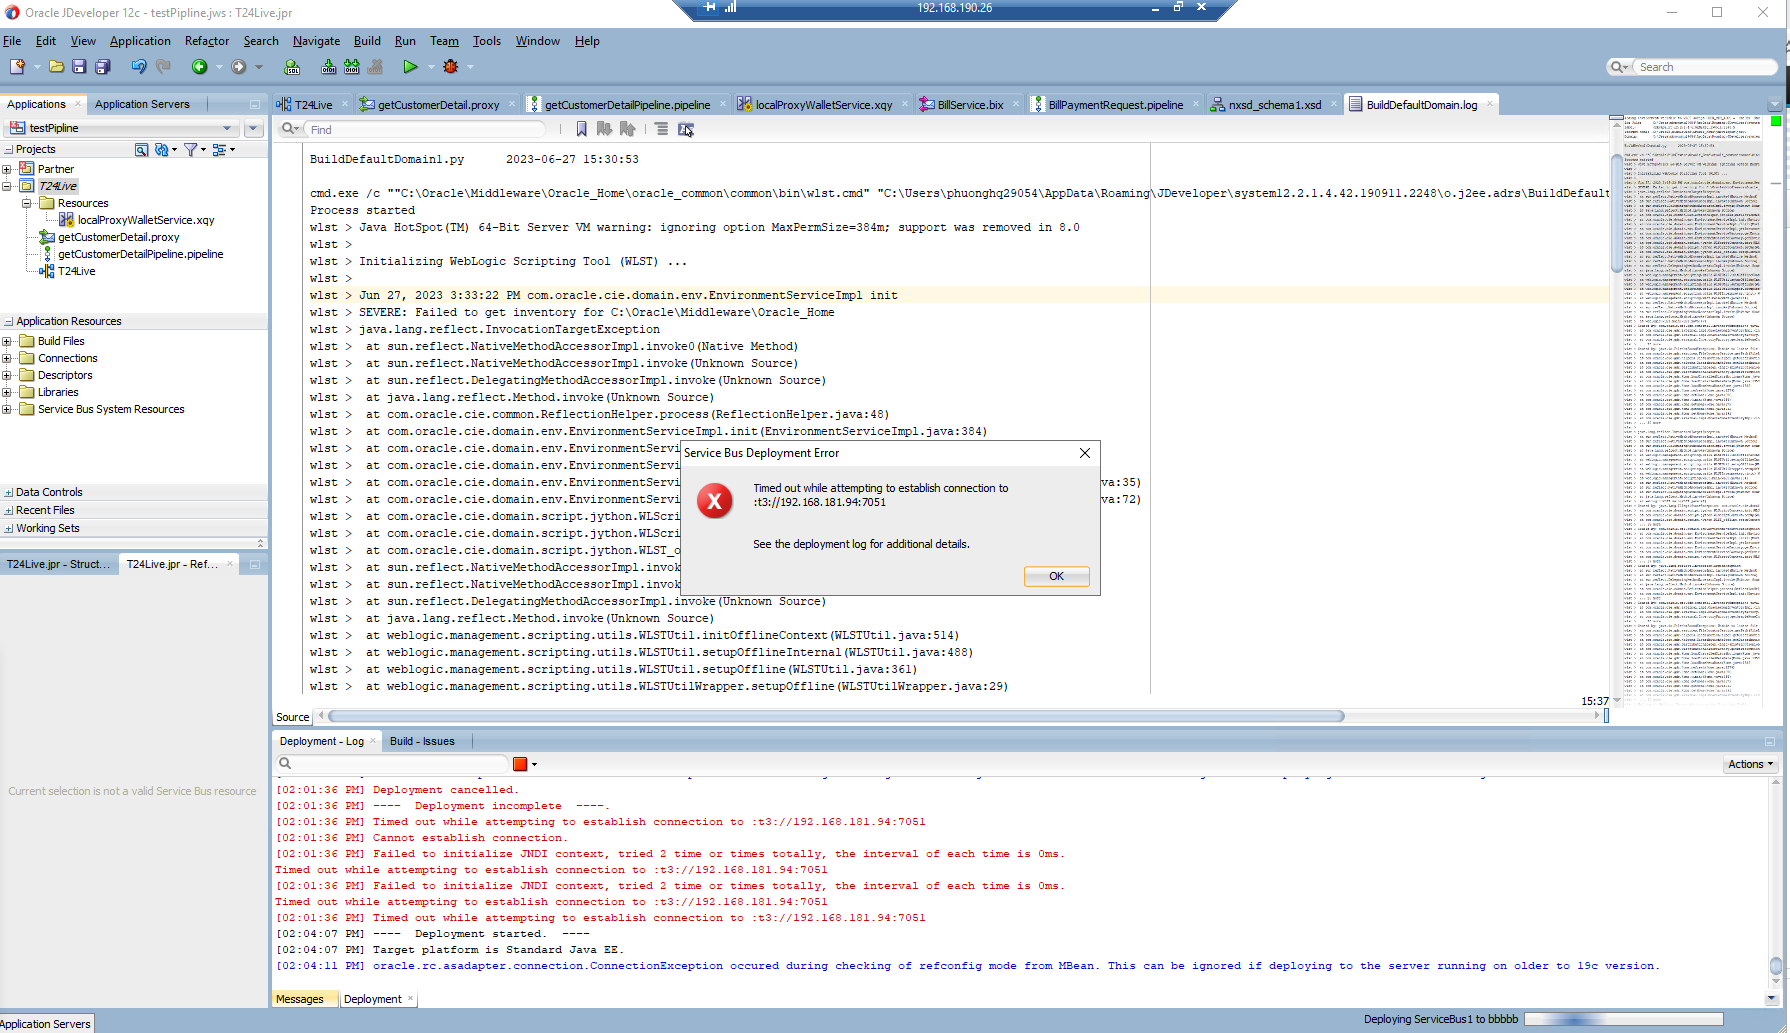Click the Open folder toolbar icon
1790x1033 pixels.
56,66
